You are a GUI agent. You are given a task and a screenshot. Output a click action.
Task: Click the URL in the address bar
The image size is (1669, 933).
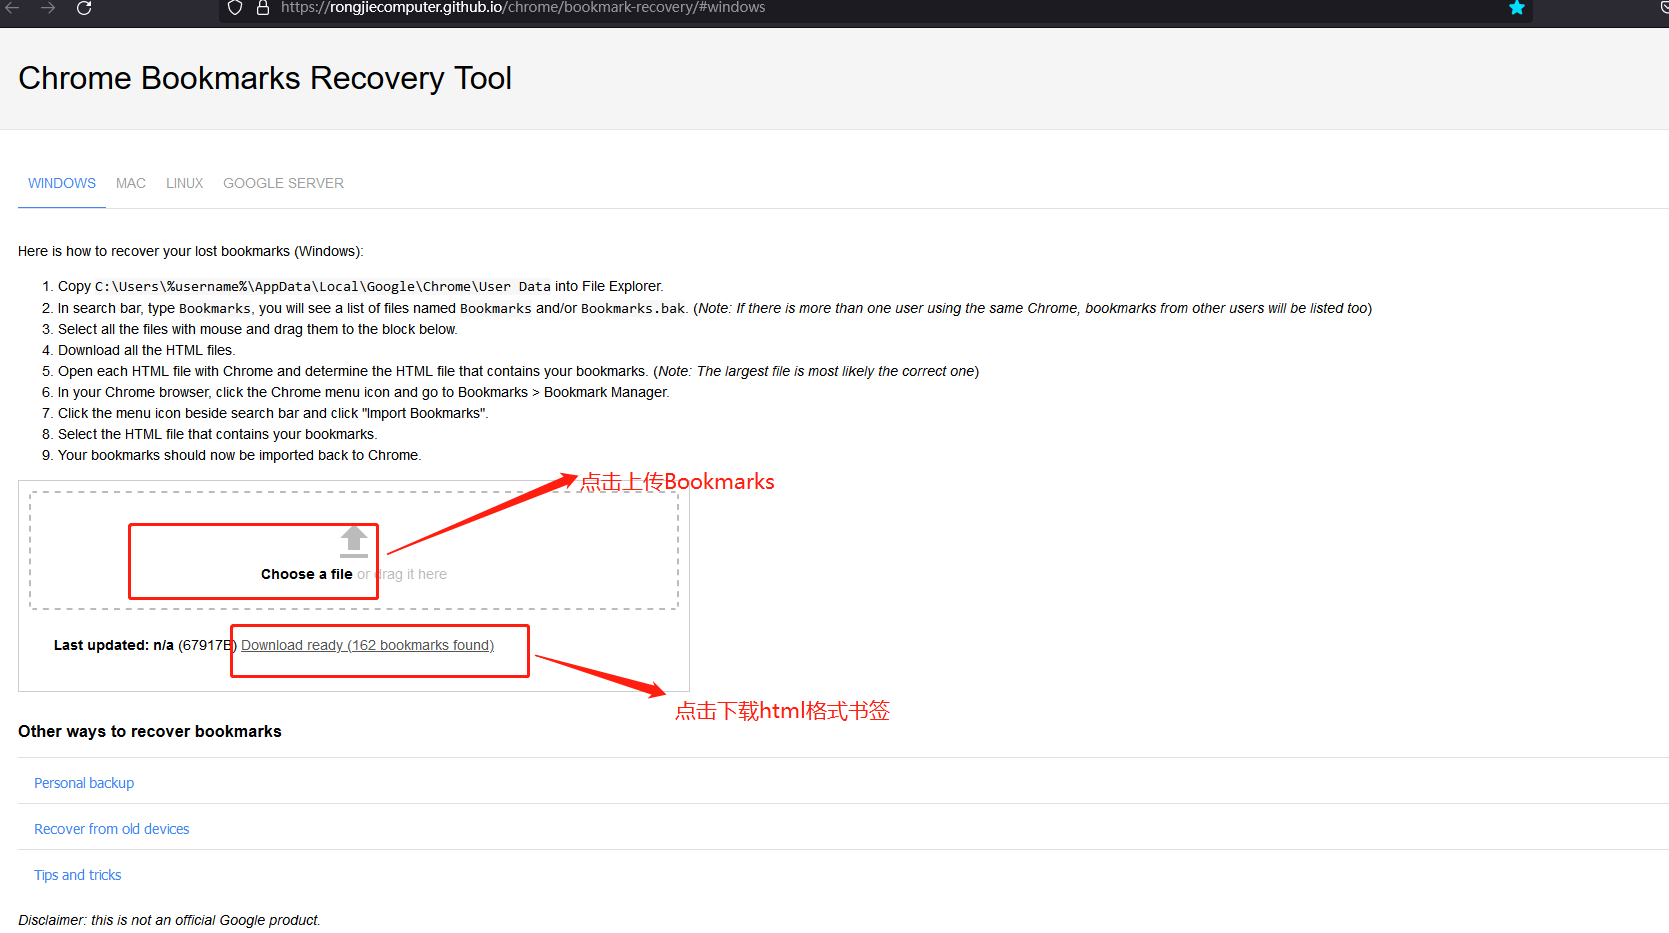[x=523, y=7]
